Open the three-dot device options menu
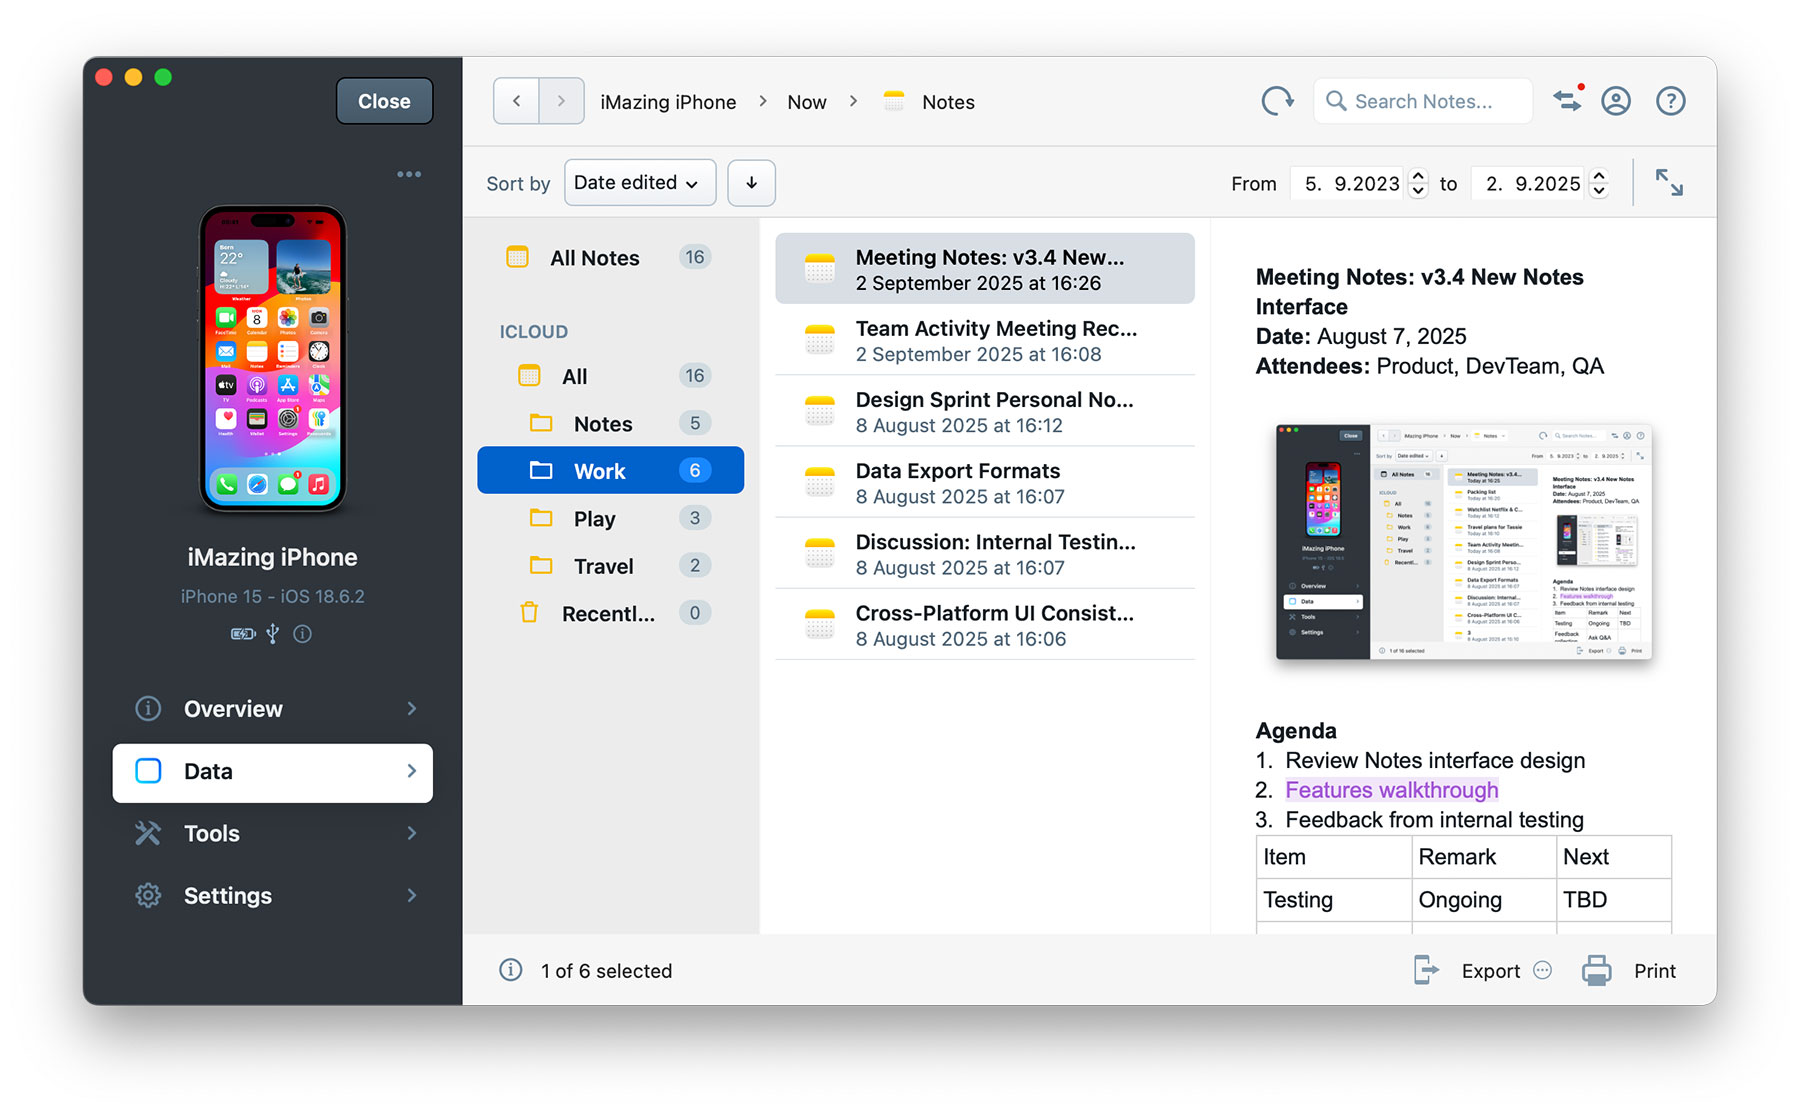 [409, 174]
